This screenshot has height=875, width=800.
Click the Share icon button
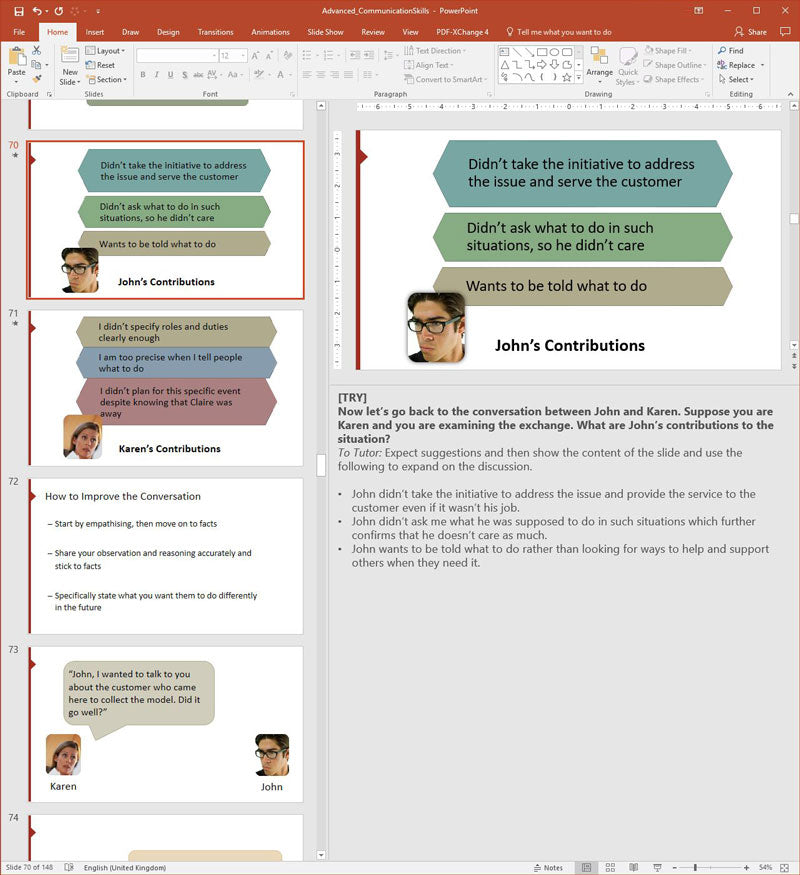(750, 32)
